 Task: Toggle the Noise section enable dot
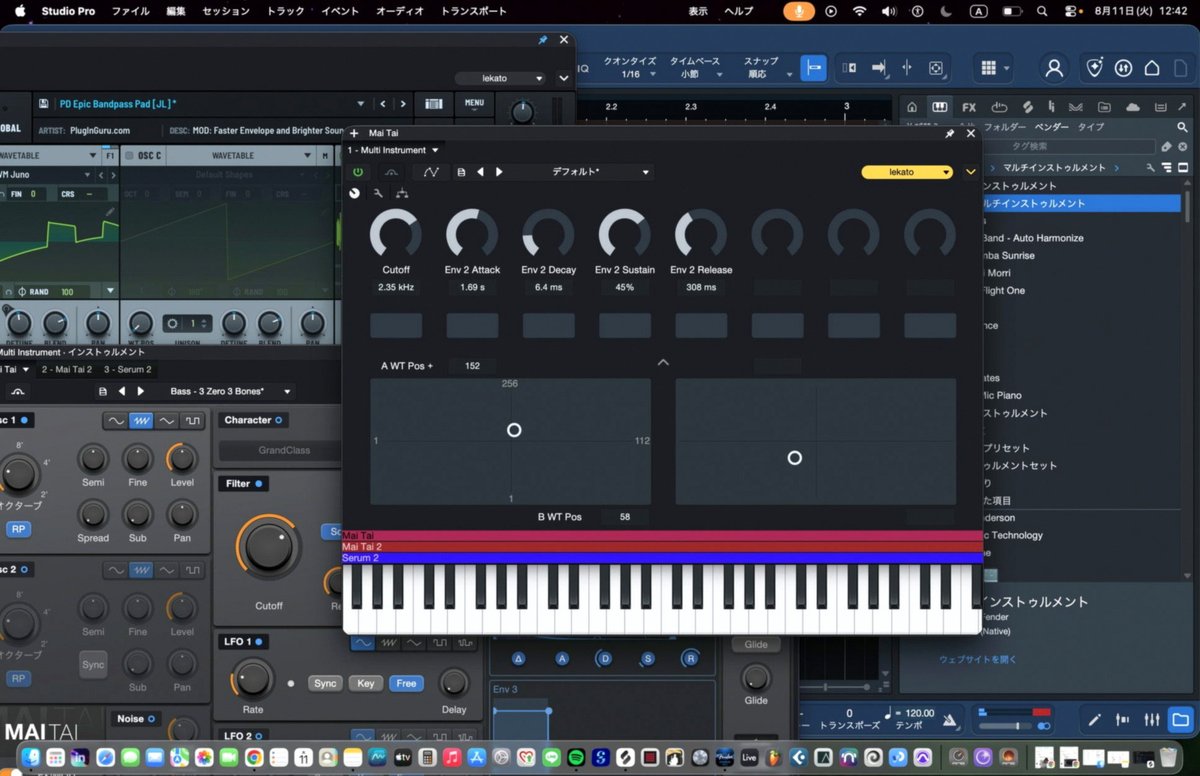[152, 718]
